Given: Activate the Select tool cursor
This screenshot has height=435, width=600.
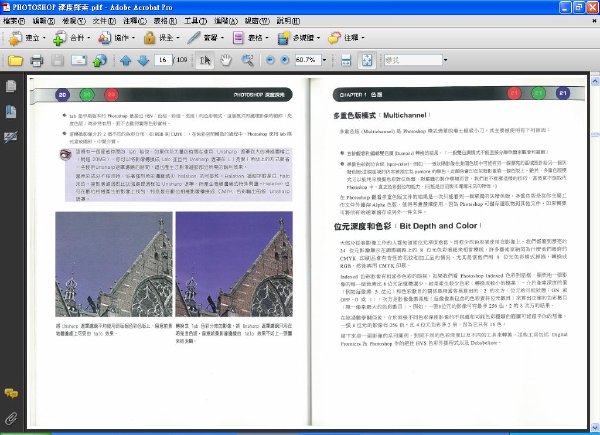Looking at the screenshot, I should [x=205, y=60].
